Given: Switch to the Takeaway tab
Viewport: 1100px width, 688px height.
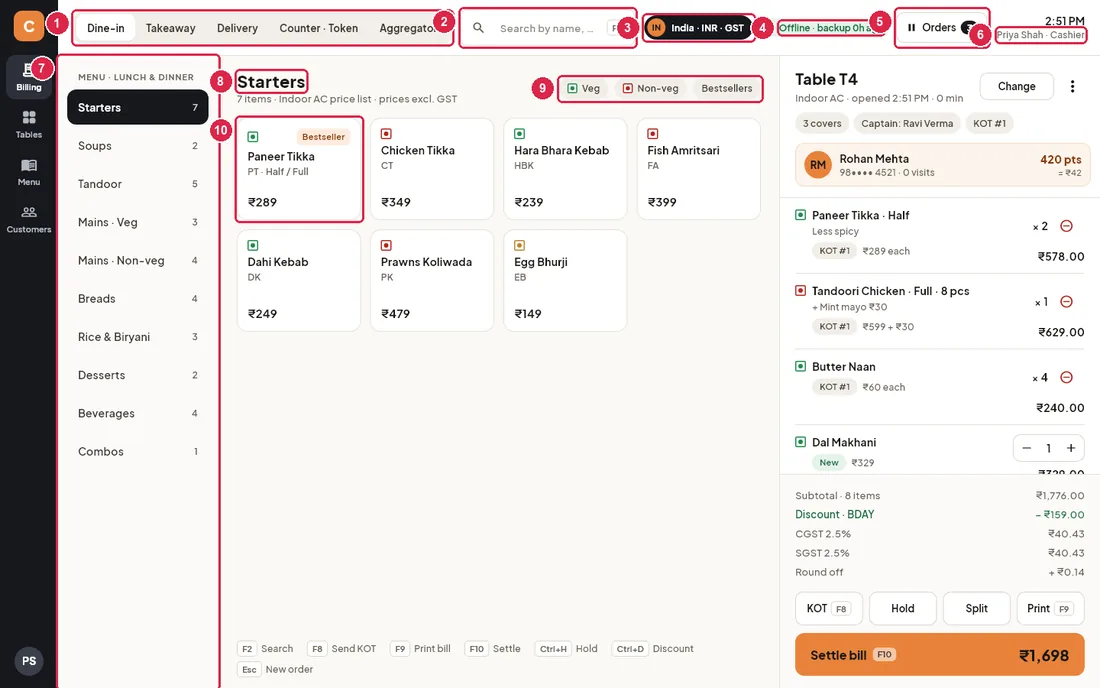Looking at the screenshot, I should pos(170,28).
